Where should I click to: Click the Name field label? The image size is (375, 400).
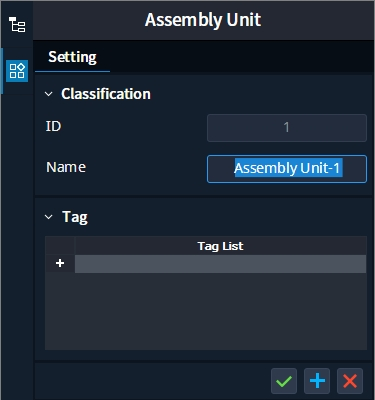point(66,167)
